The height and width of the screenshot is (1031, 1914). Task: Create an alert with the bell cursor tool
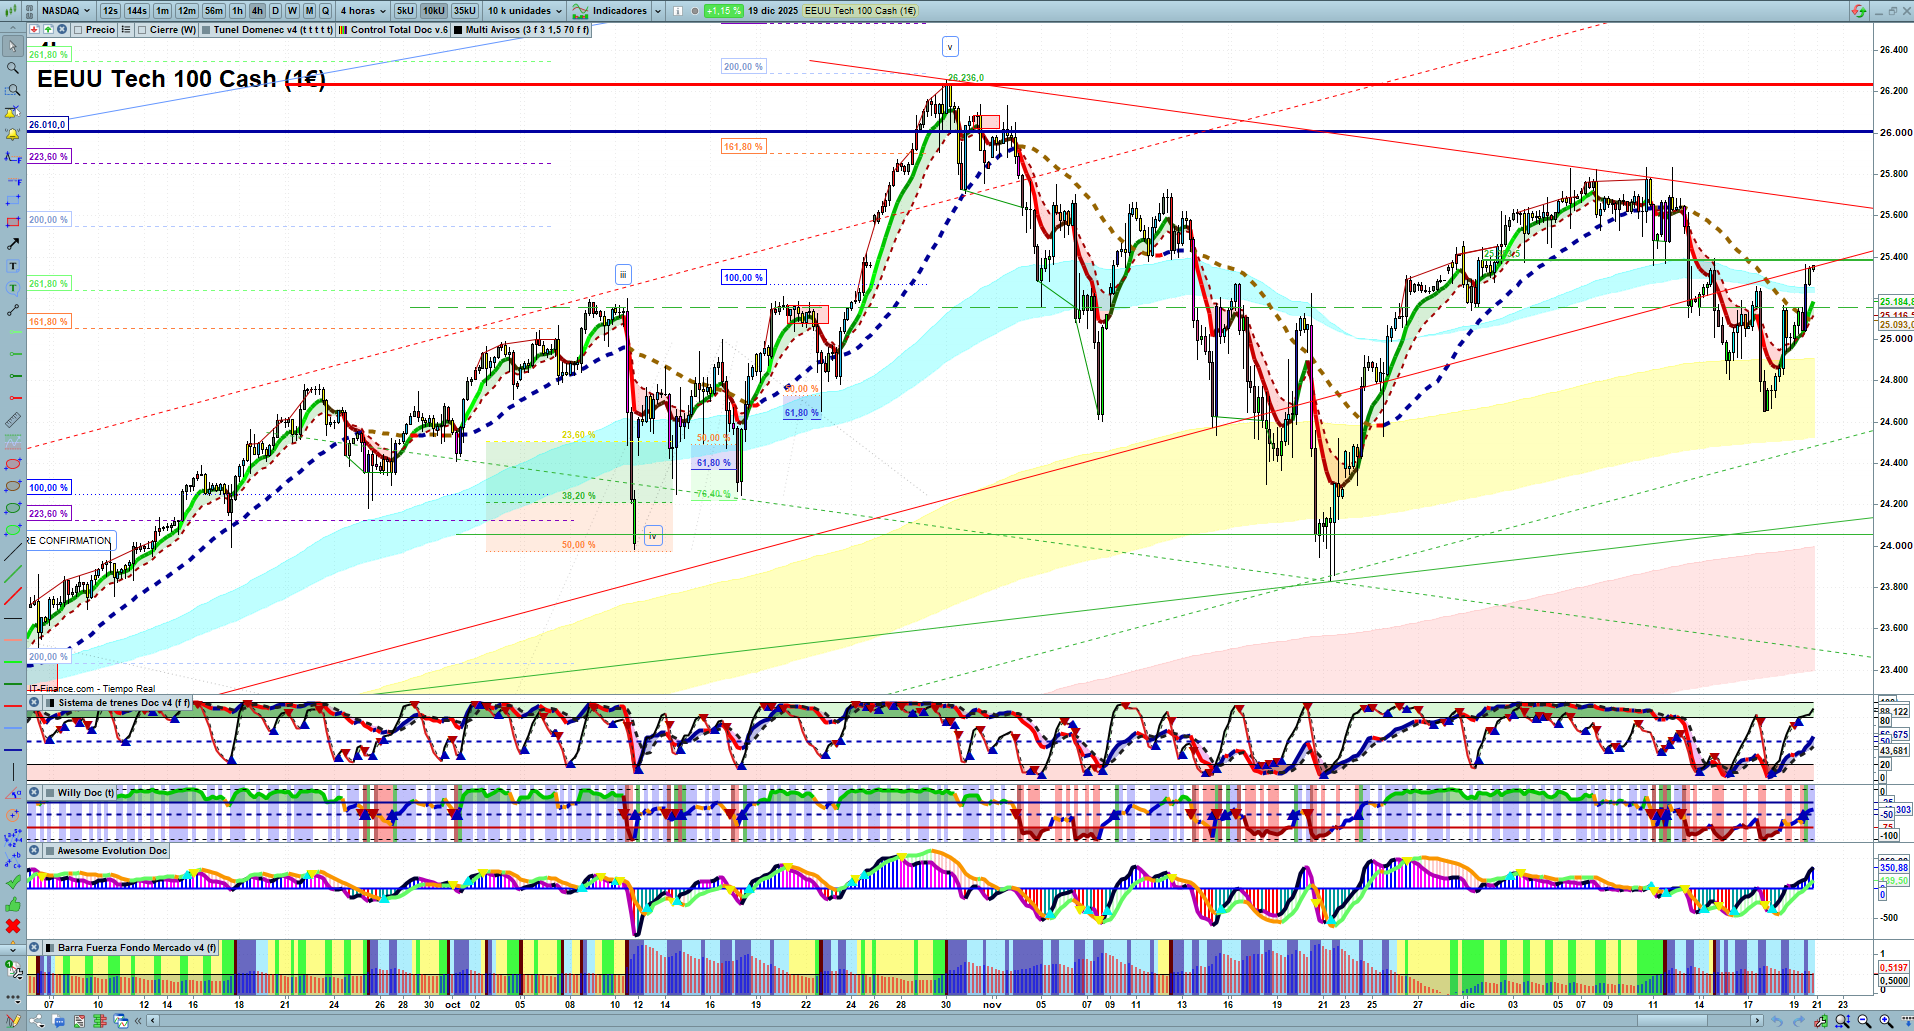pyautogui.click(x=13, y=112)
